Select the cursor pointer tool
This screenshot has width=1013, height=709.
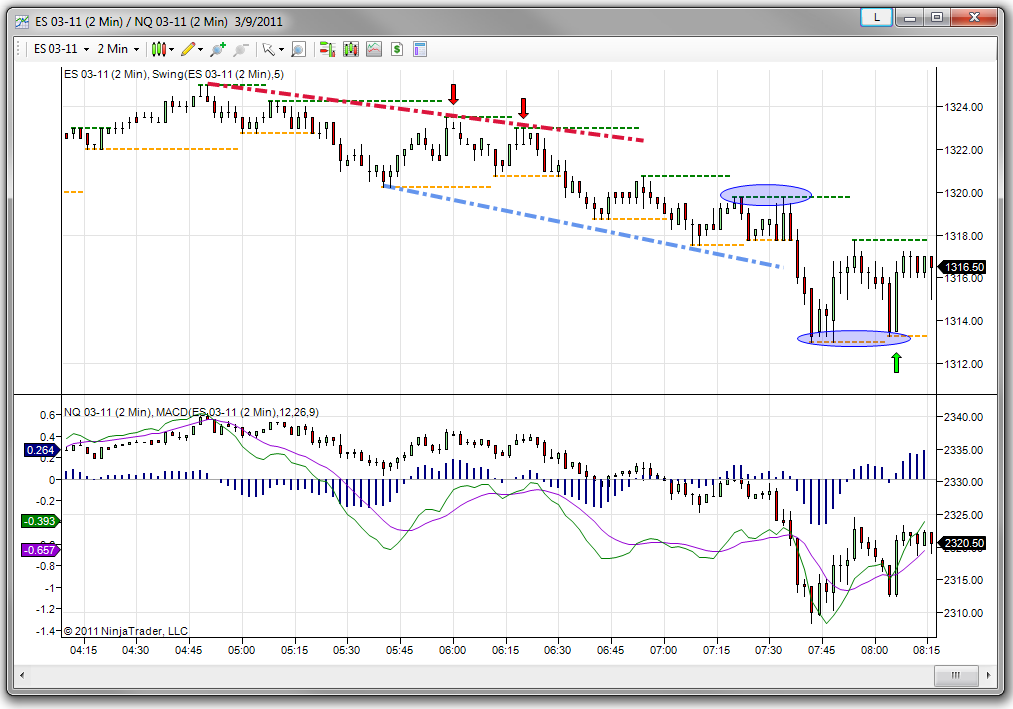267,48
